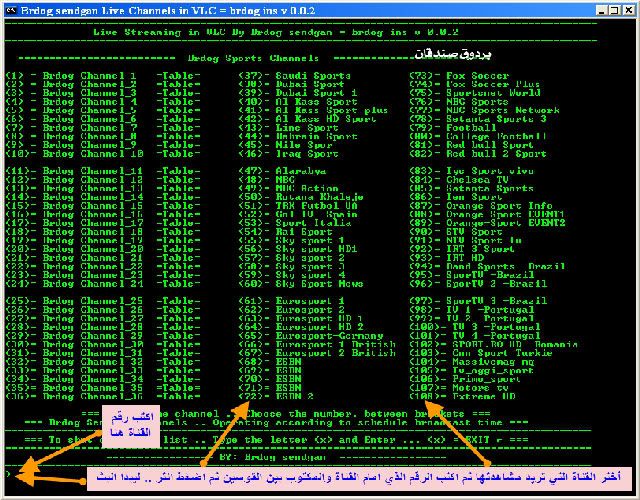Click channel "(68)- ESPN"

pos(270,362)
